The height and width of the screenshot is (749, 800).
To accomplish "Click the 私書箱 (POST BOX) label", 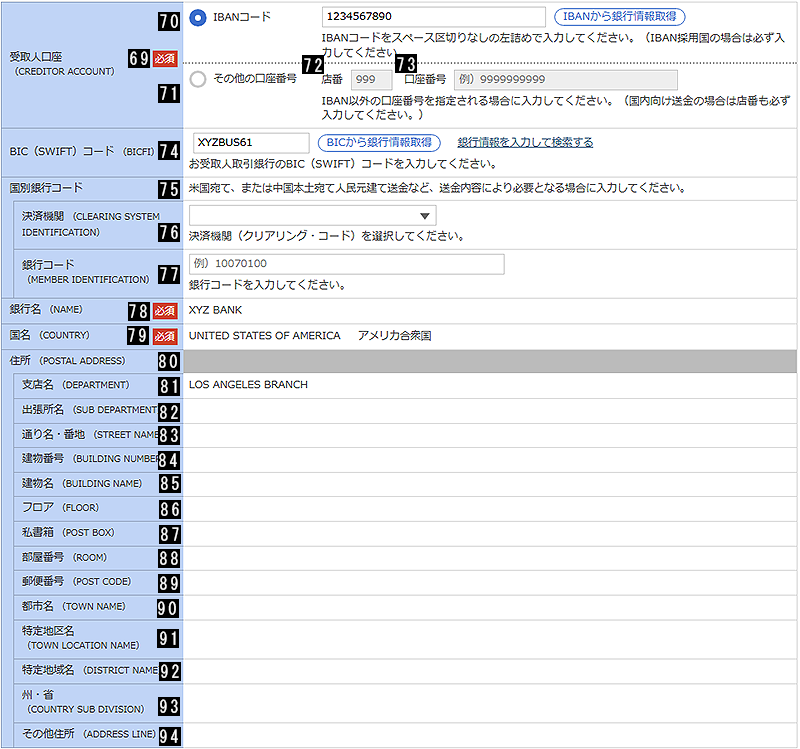I will coord(68,532).
